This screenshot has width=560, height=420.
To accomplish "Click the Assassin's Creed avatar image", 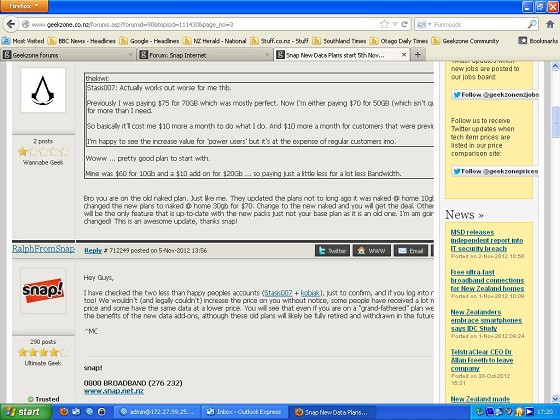I will (x=43, y=90).
